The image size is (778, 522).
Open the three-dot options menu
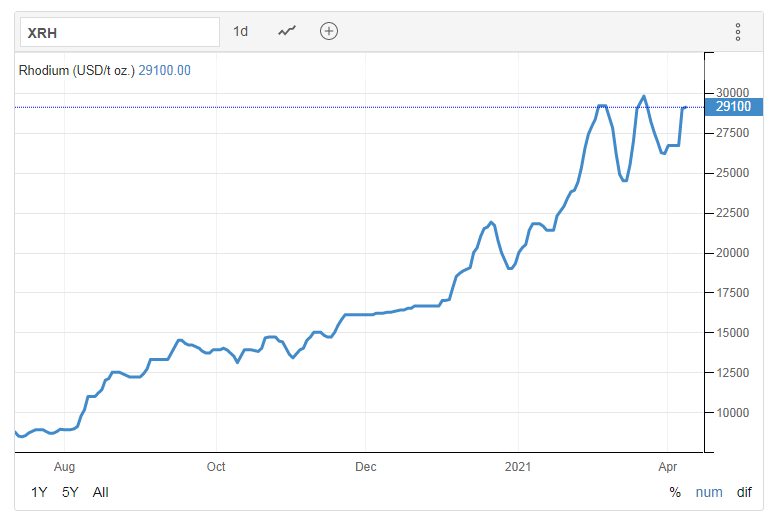click(738, 32)
